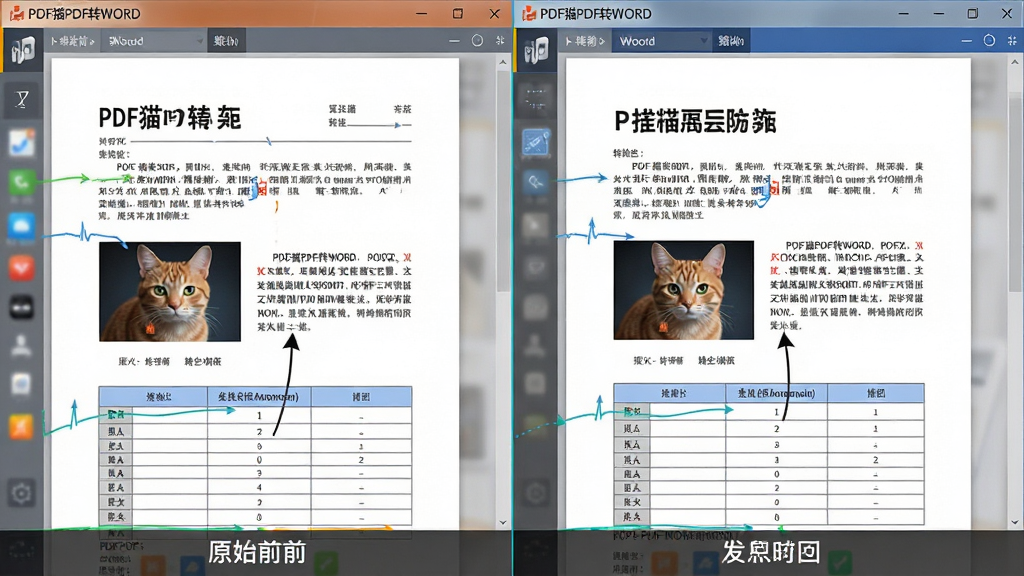Viewport: 1024px width, 576px height.
Task: Click the dash icon in blue window toolbar
Action: pyautogui.click(x=967, y=41)
